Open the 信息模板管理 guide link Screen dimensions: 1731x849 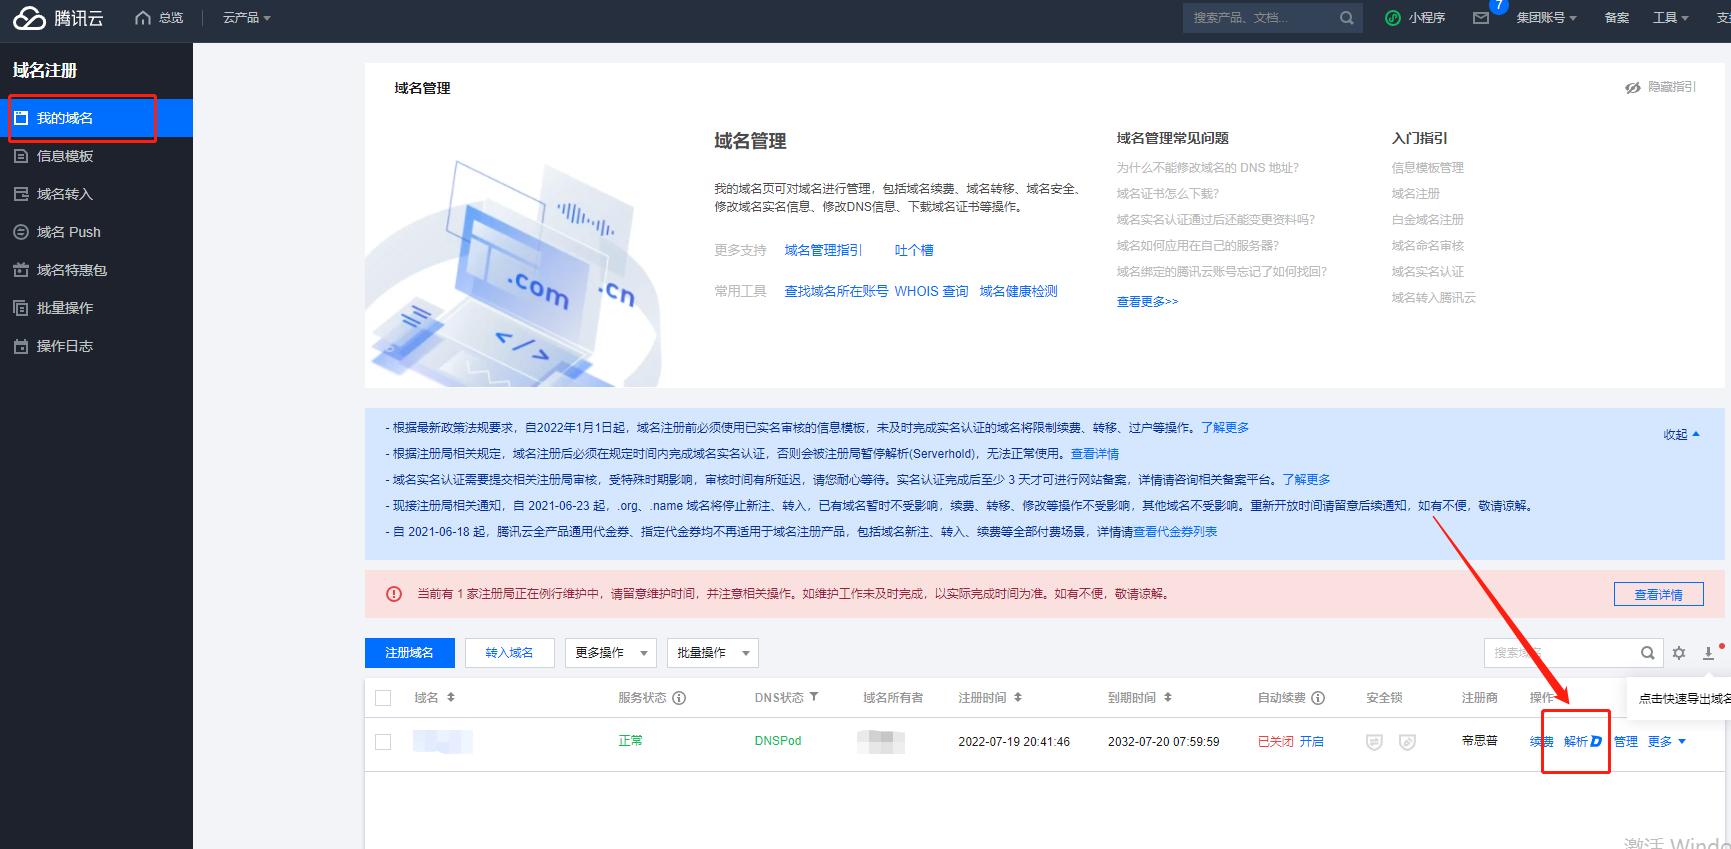(1427, 168)
